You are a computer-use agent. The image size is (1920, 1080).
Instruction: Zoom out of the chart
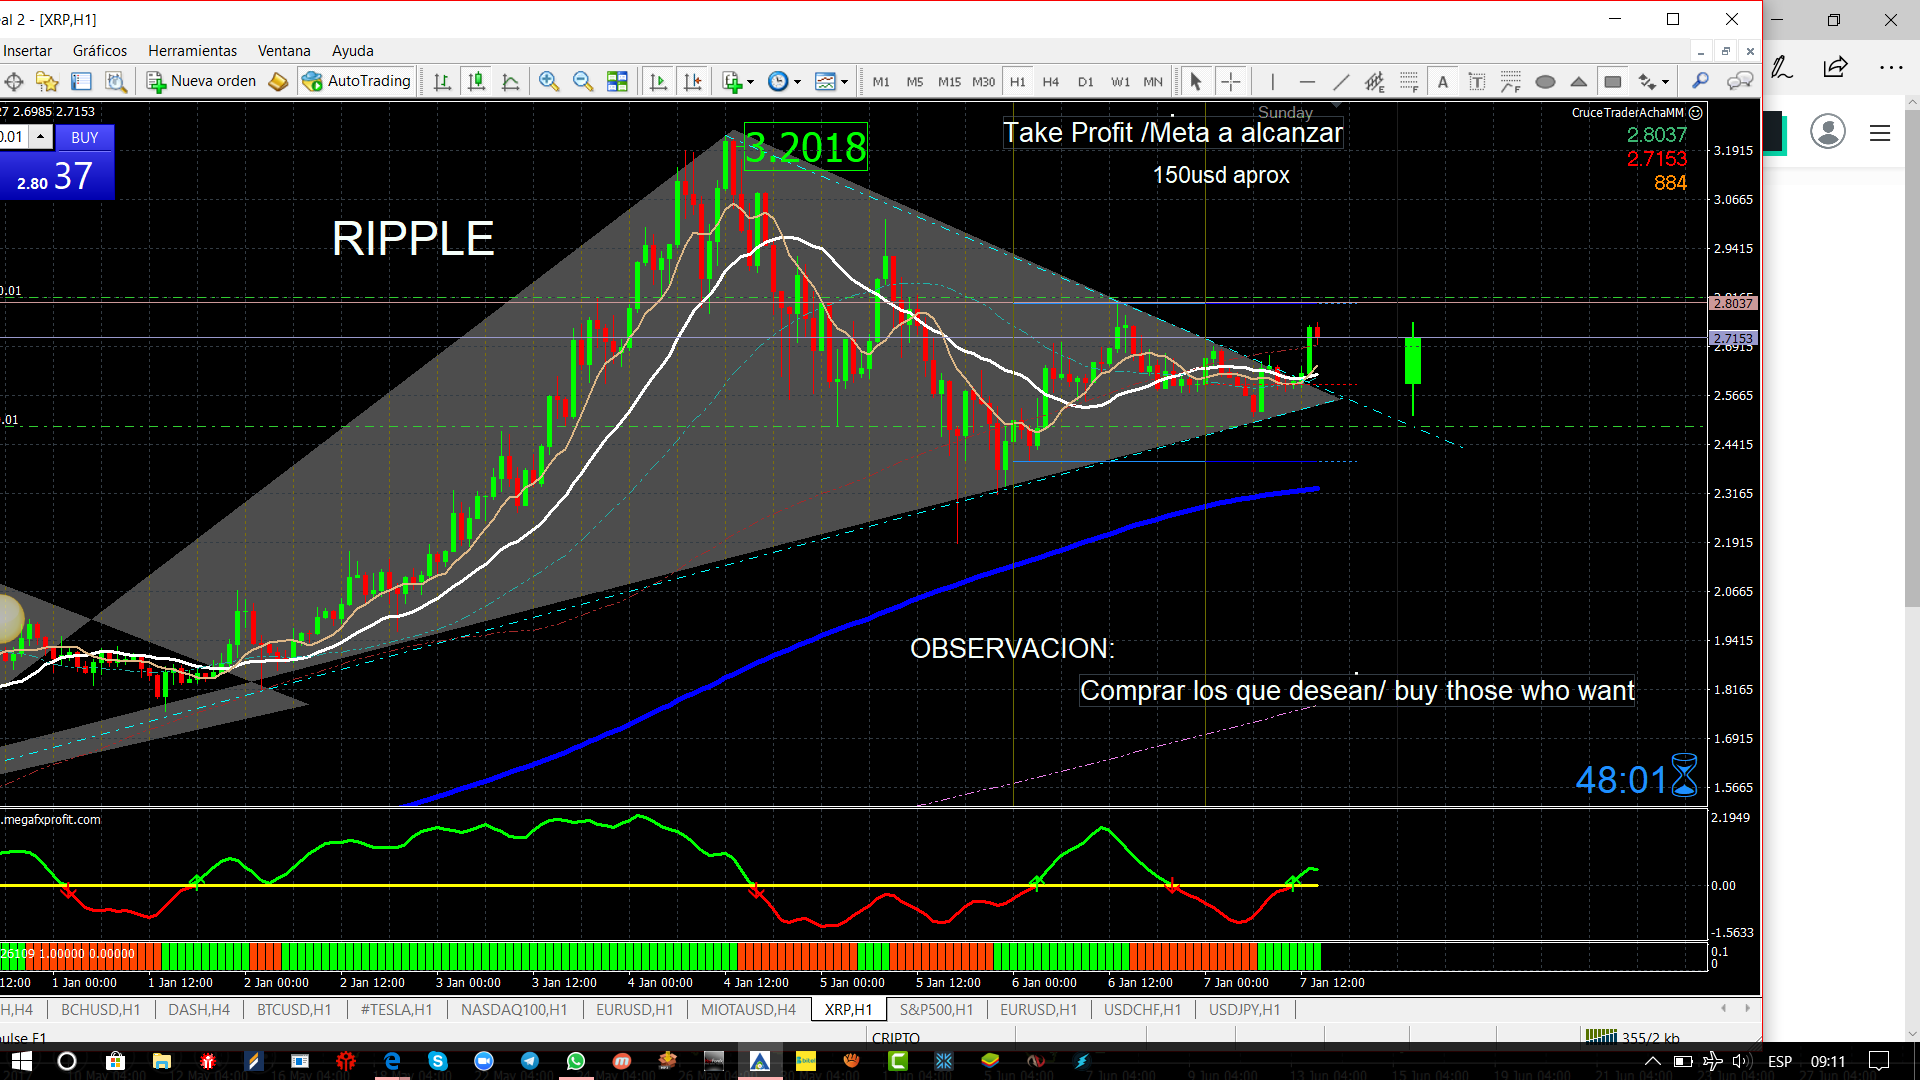tap(582, 81)
